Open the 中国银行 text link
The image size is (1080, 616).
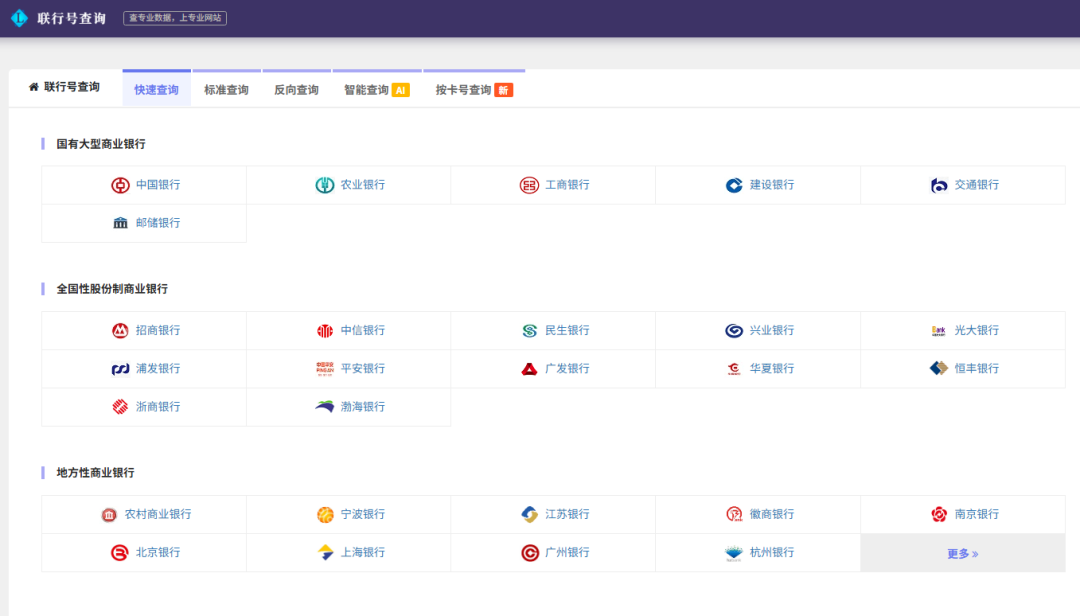click(x=158, y=185)
